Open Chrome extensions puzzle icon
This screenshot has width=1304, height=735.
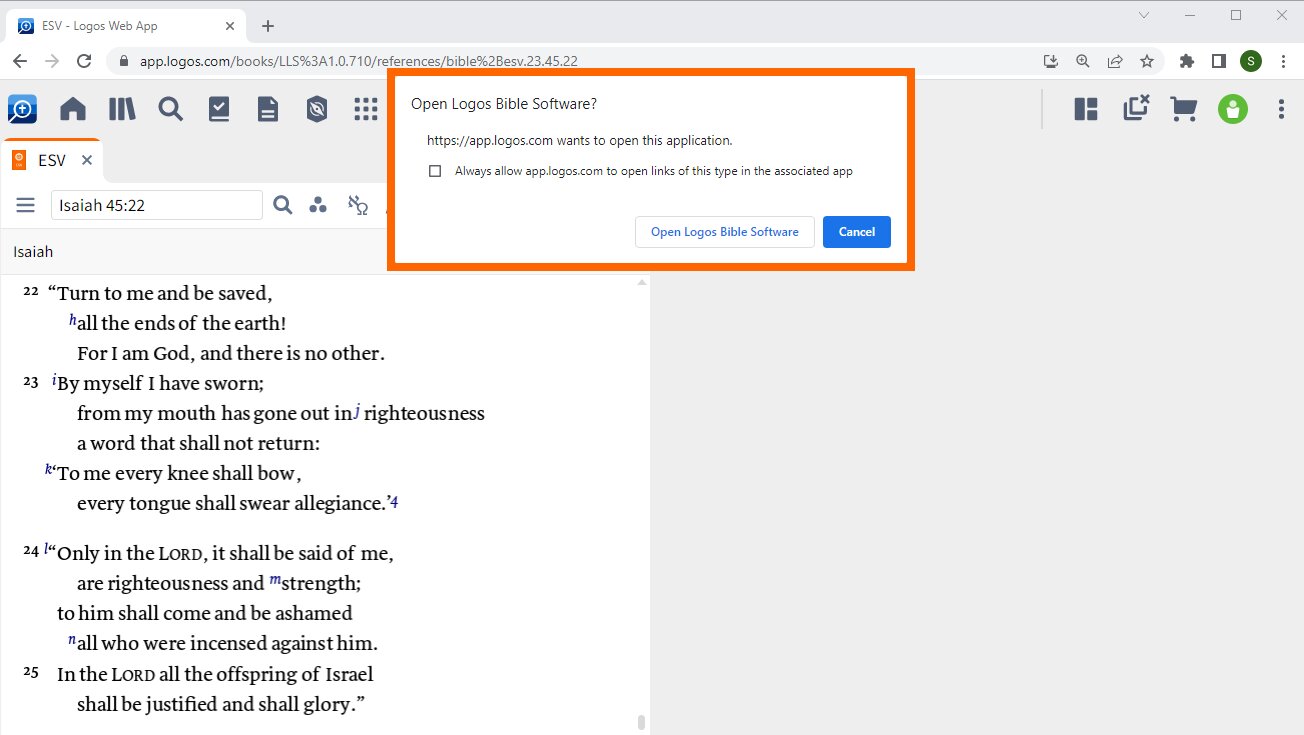[1187, 61]
